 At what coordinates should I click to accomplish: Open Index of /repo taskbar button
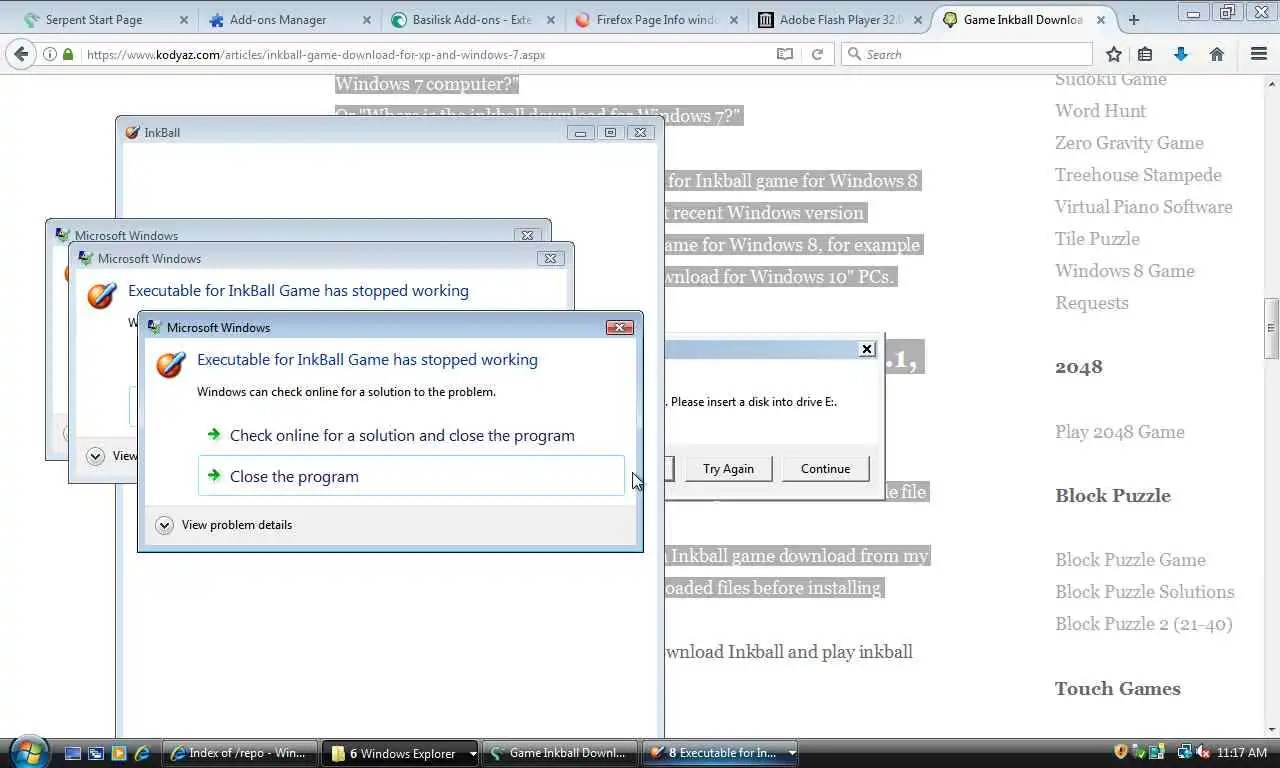tap(241, 753)
